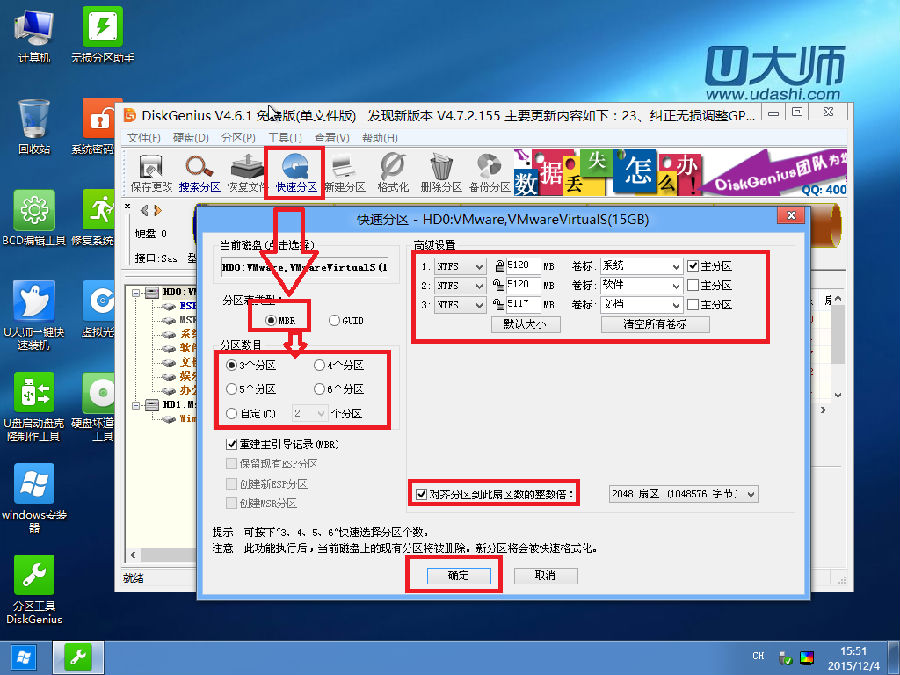Open the 文件(F) menu
The height and width of the screenshot is (675, 900).
click(143, 138)
